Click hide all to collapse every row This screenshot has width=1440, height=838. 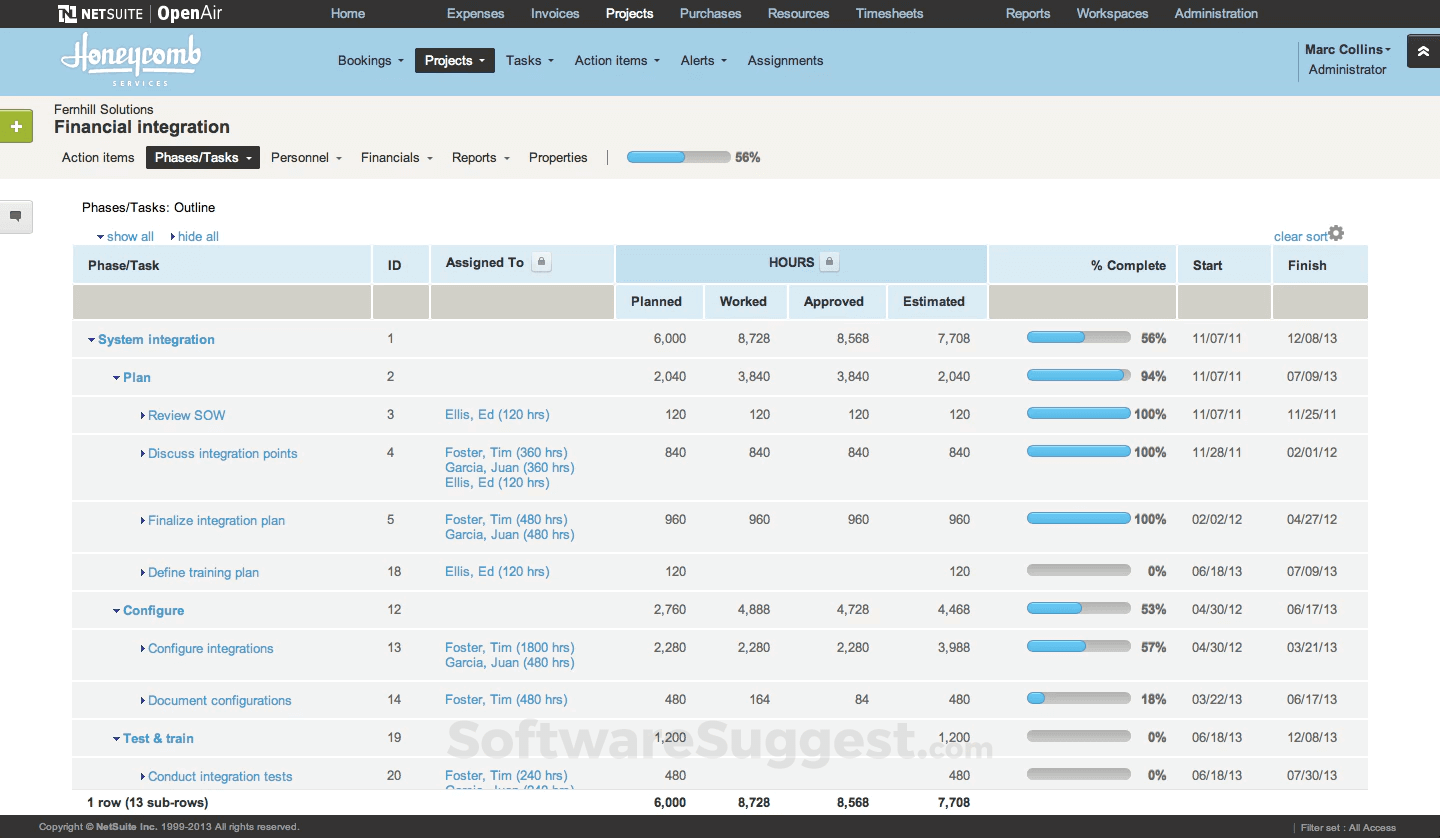[x=197, y=236]
